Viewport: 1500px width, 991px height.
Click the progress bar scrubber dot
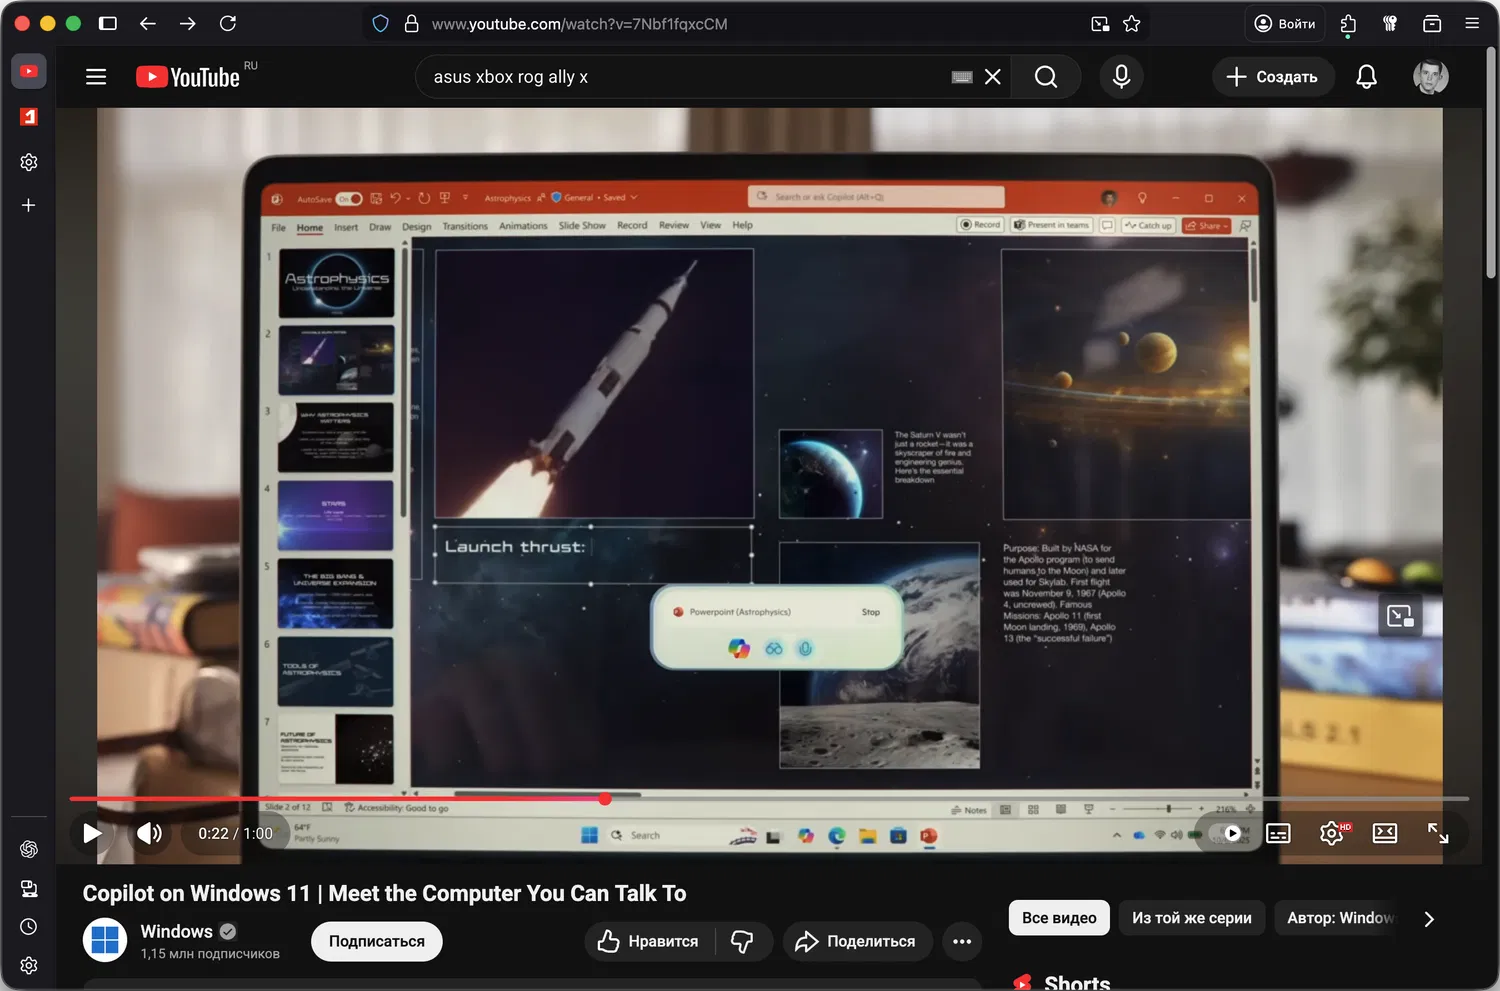[605, 799]
